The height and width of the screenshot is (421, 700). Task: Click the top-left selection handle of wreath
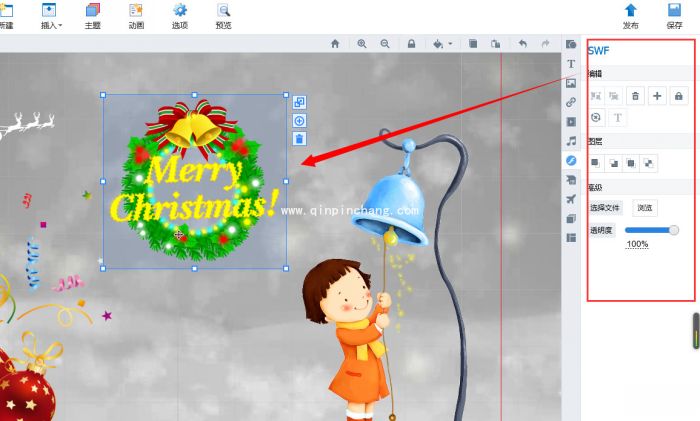coord(103,95)
